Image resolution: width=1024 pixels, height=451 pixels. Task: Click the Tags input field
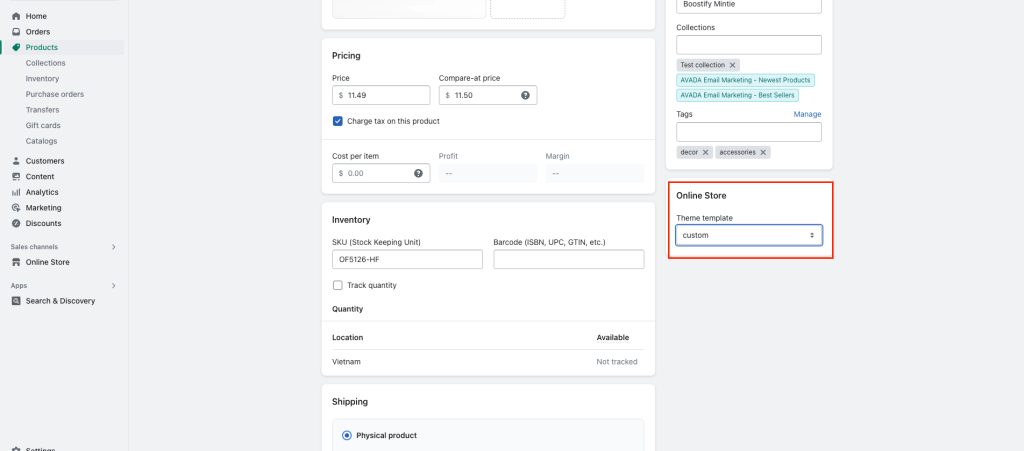pyautogui.click(x=749, y=132)
